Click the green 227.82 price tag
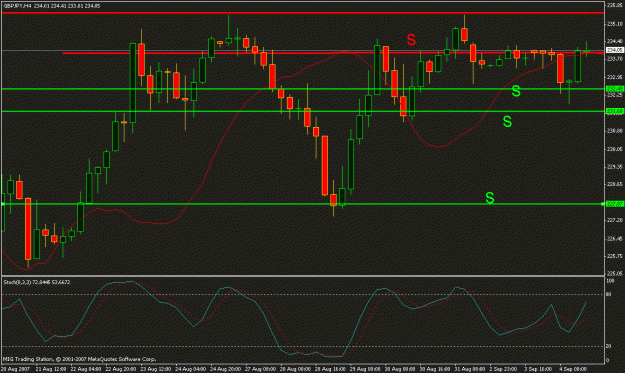The width and height of the screenshot is (625, 373). tap(614, 204)
